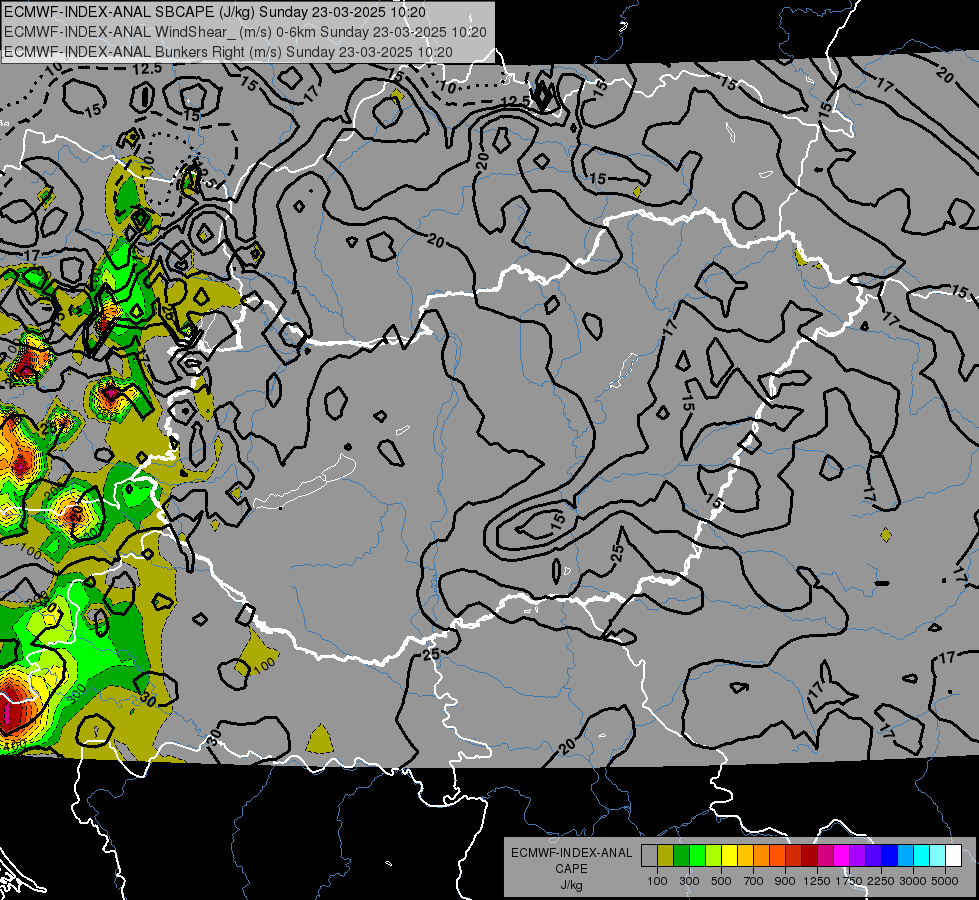The image size is (979, 900).
Task: Click the dark red legend swatch
Action: click(809, 855)
